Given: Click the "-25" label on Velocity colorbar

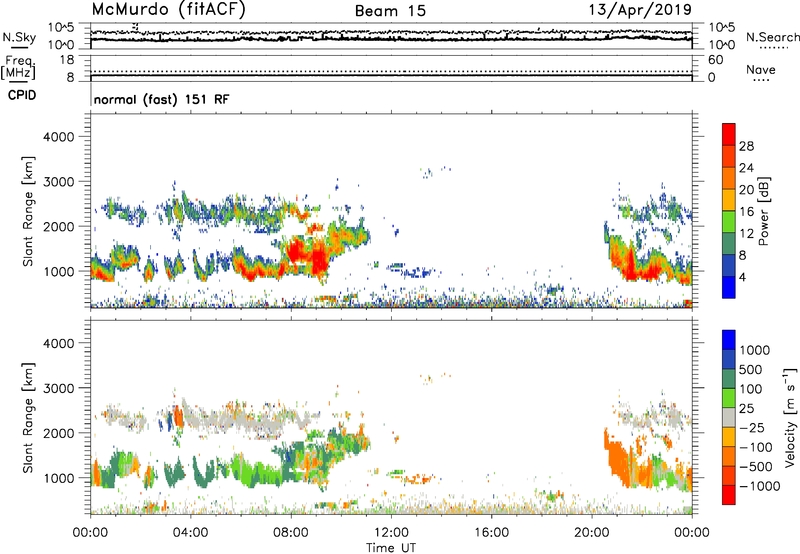Looking at the screenshot, I should [752, 428].
